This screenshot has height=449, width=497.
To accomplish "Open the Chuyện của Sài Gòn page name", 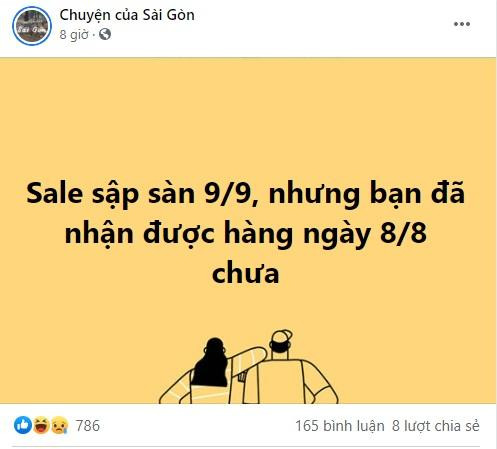I will tap(127, 15).
